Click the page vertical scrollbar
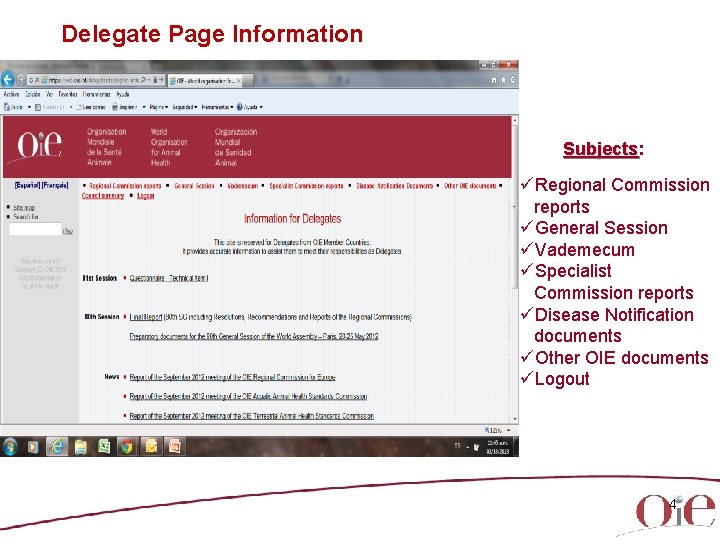 [x=515, y=270]
